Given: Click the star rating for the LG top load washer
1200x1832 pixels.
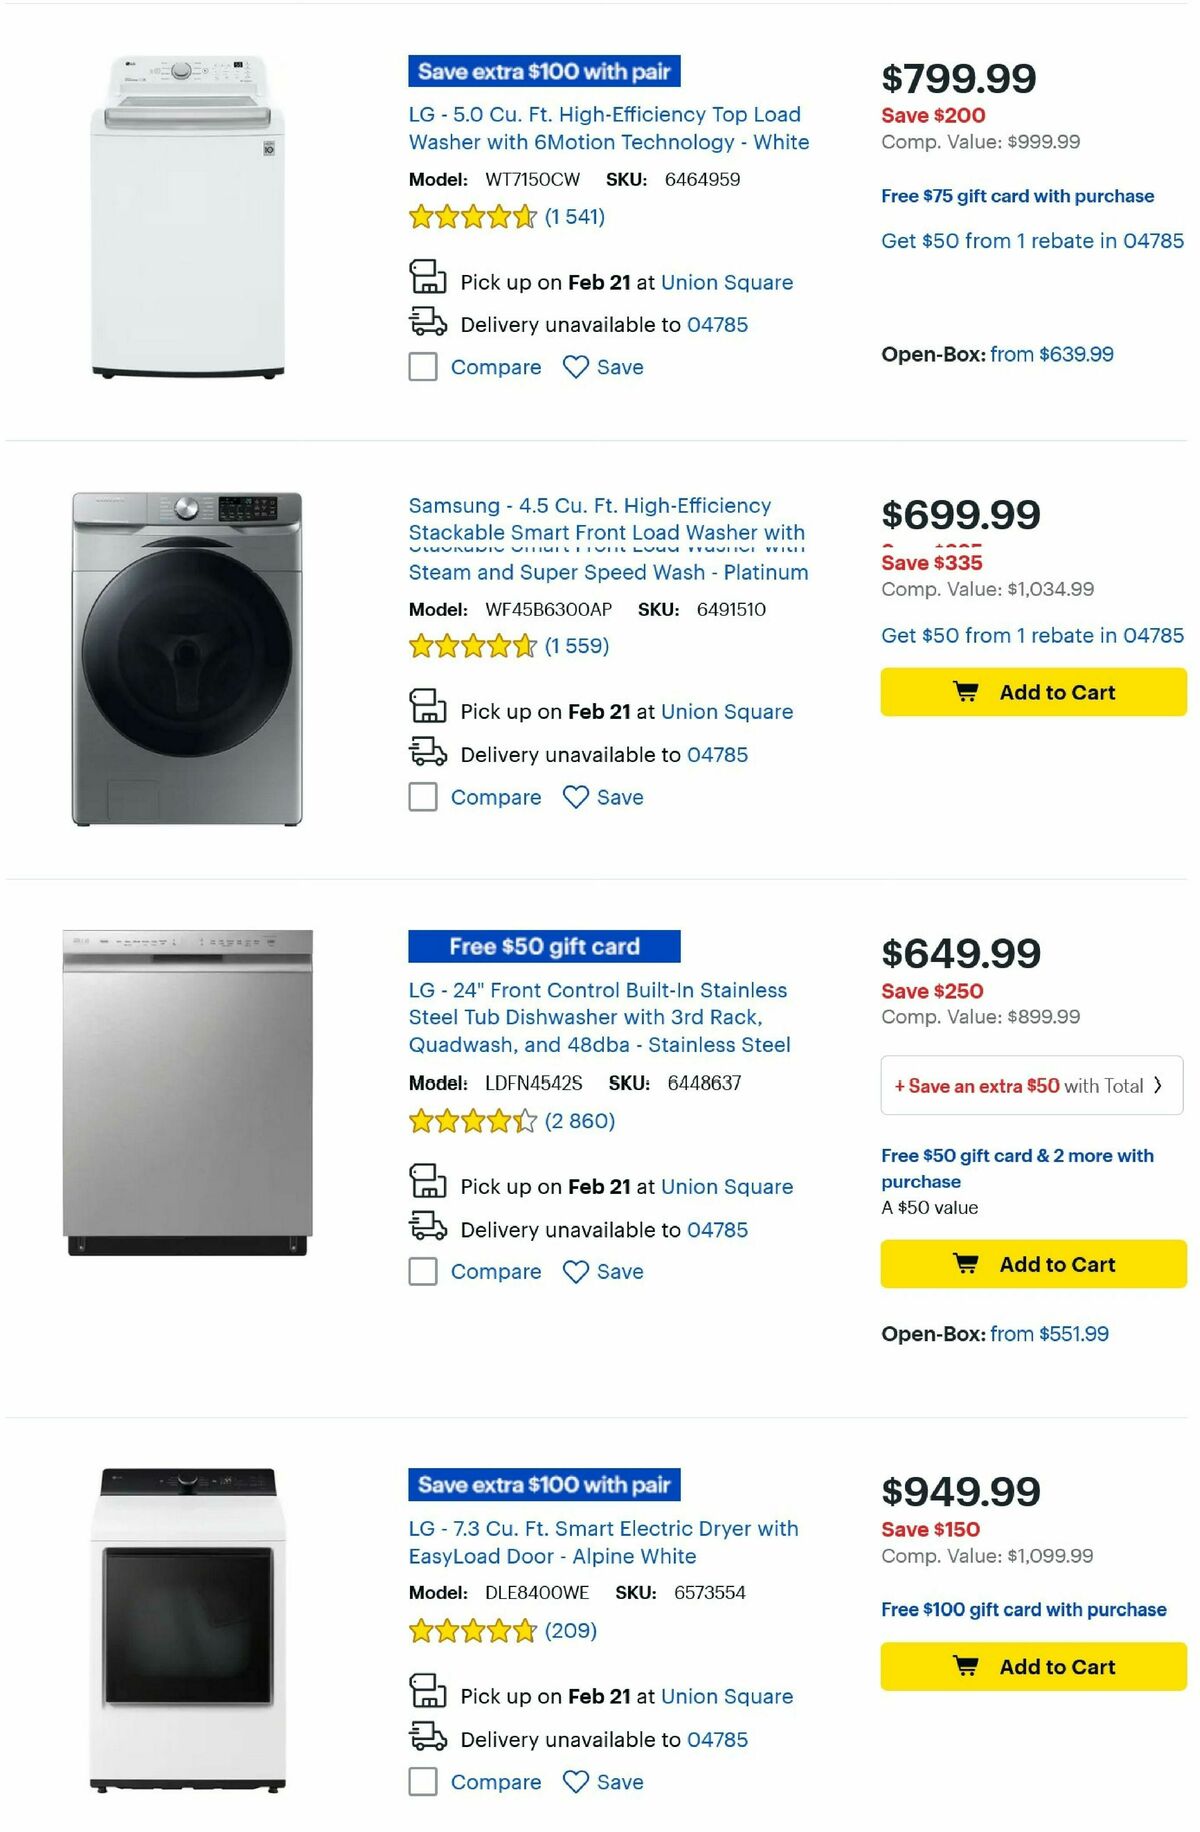Looking at the screenshot, I should pos(469,216).
